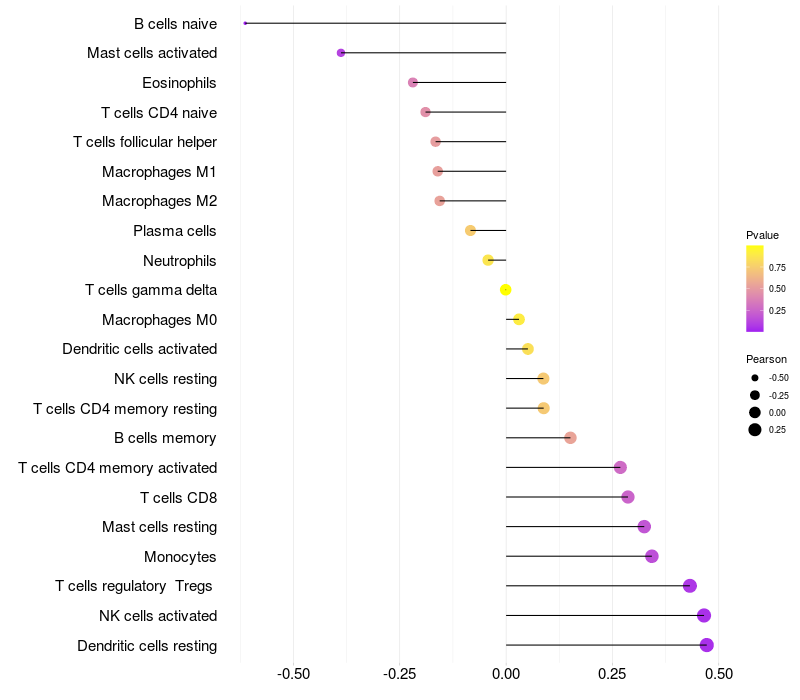Click the Dendritic cells resting data point
The width and height of the screenshot is (800, 700).
[707, 645]
